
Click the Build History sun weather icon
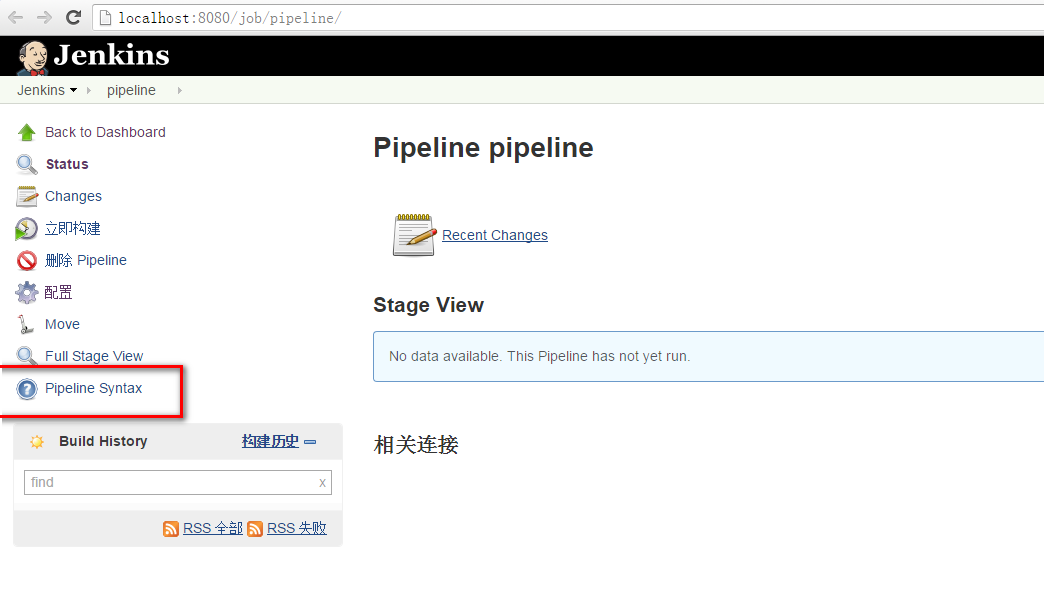(37, 442)
